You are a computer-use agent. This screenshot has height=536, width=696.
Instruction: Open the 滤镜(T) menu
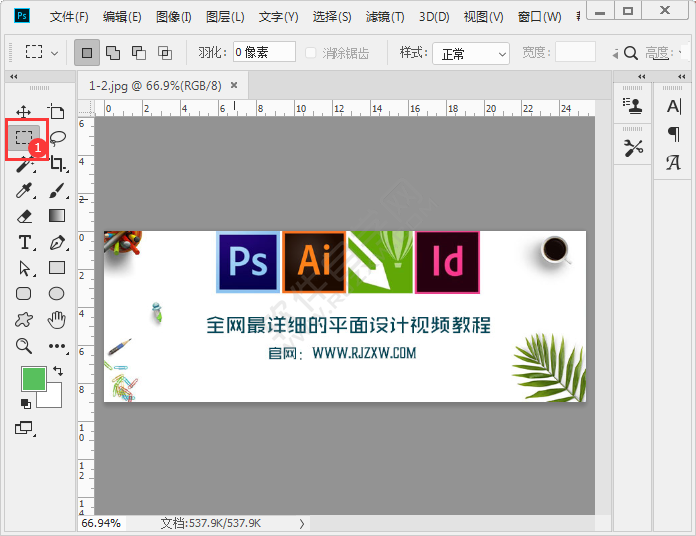click(385, 17)
